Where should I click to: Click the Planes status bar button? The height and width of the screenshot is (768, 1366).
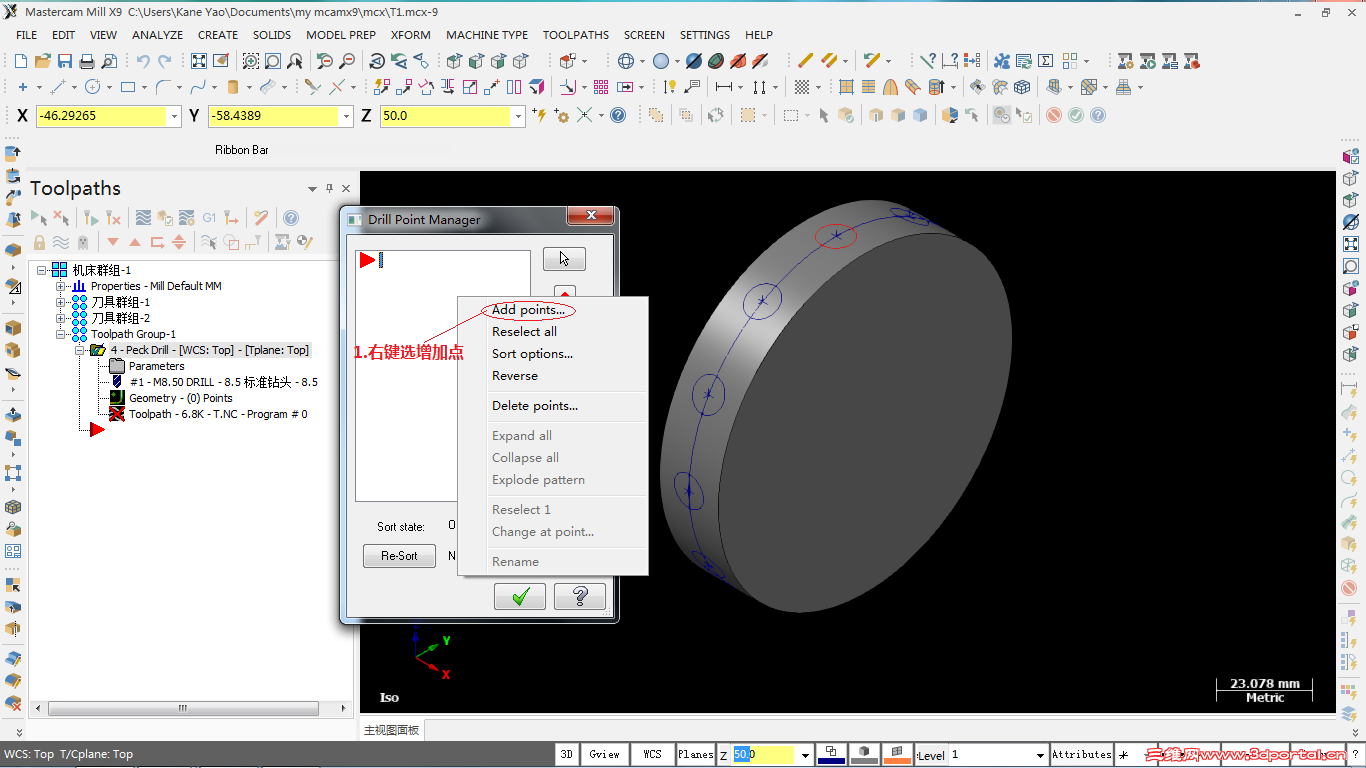point(695,754)
